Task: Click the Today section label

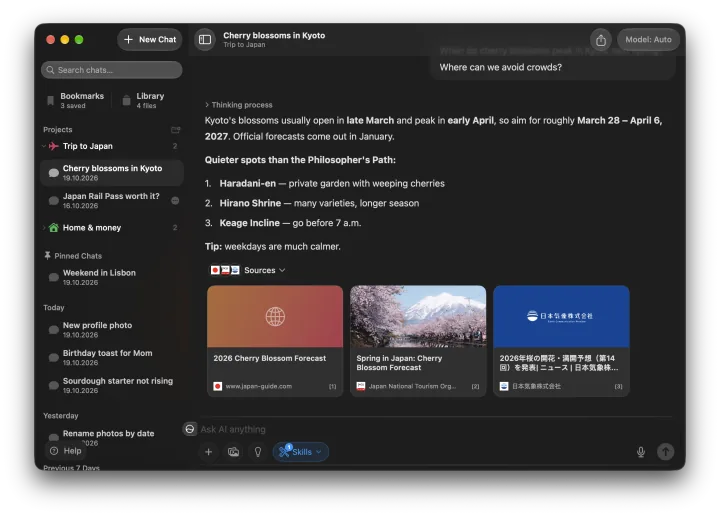Action: click(x=54, y=308)
